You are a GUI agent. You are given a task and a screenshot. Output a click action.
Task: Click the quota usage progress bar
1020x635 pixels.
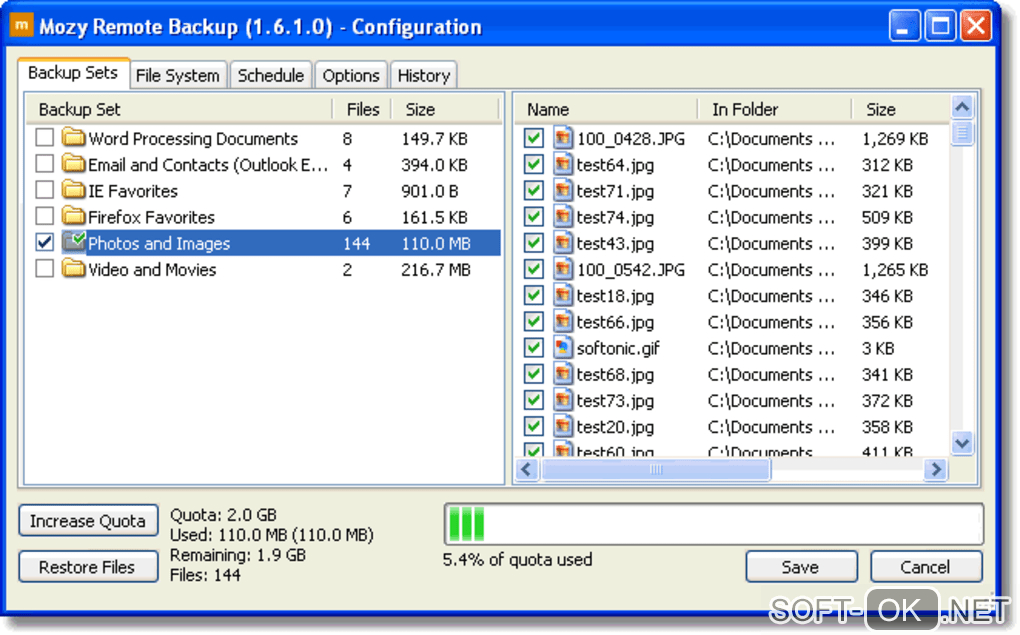pyautogui.click(x=714, y=524)
